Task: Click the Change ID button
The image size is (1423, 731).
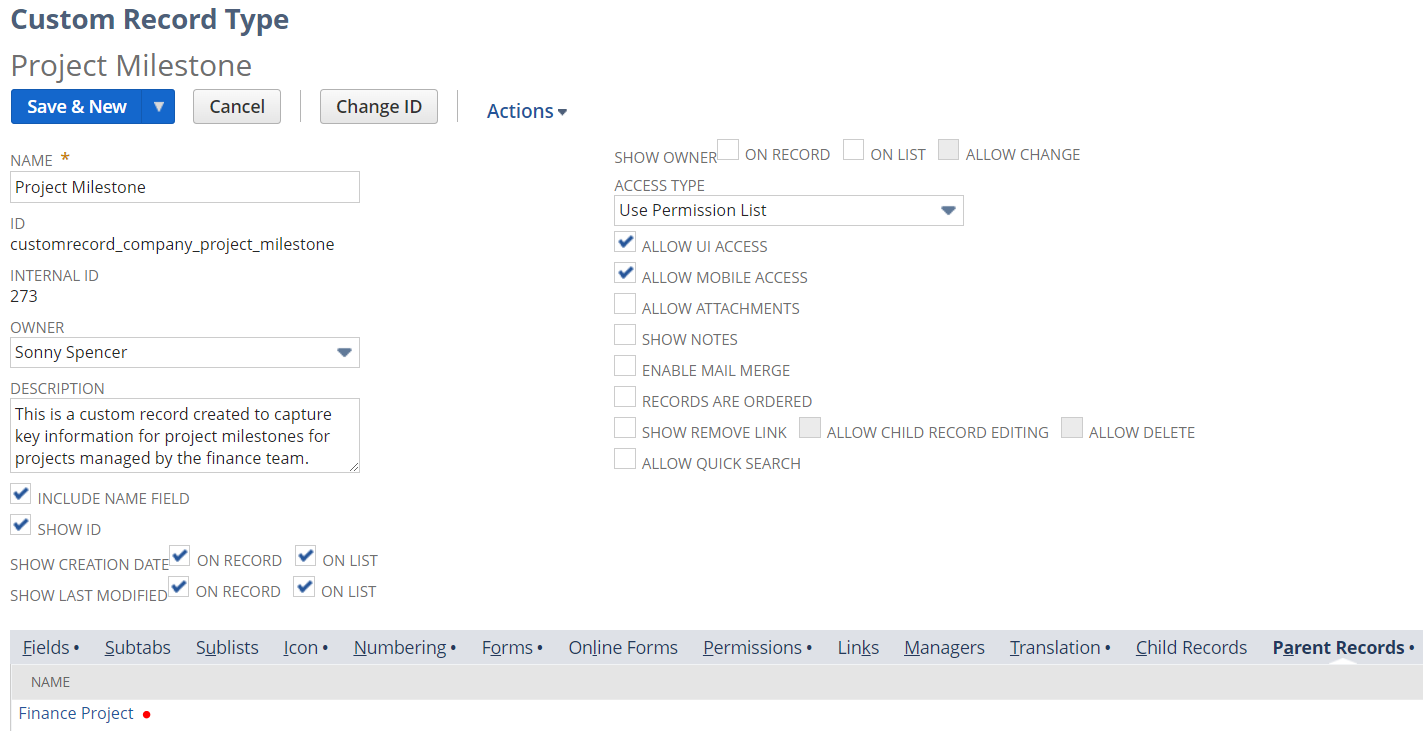Action: [x=378, y=106]
